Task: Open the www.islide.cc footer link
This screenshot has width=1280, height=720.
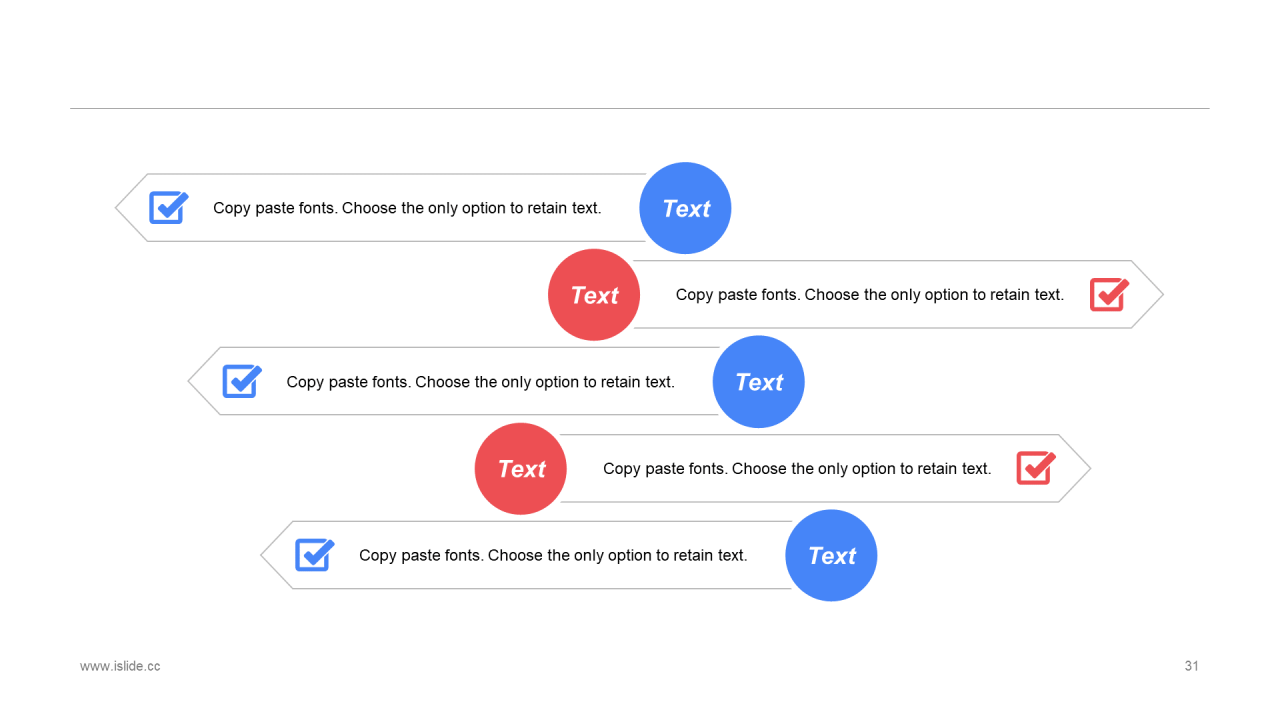Action: point(120,666)
